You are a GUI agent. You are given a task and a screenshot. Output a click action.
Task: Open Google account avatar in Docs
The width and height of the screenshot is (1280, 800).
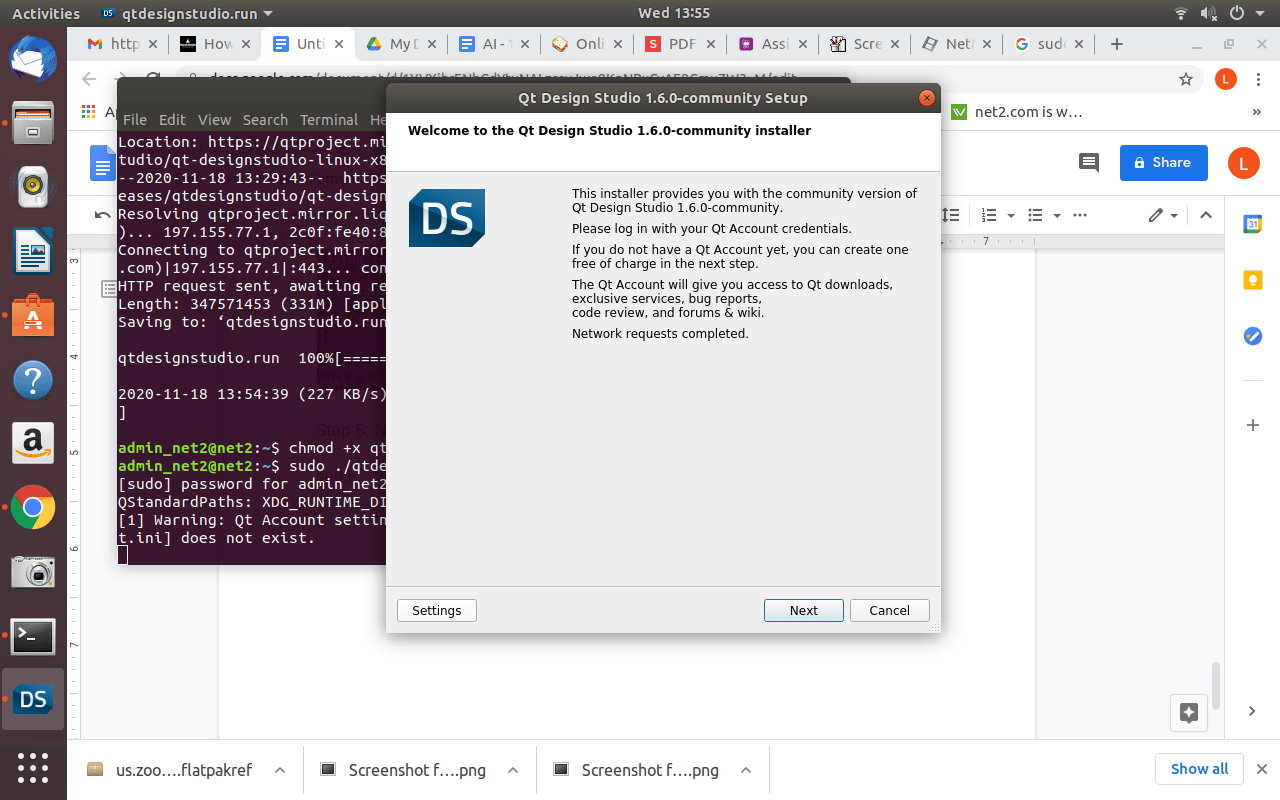pyautogui.click(x=1242, y=163)
